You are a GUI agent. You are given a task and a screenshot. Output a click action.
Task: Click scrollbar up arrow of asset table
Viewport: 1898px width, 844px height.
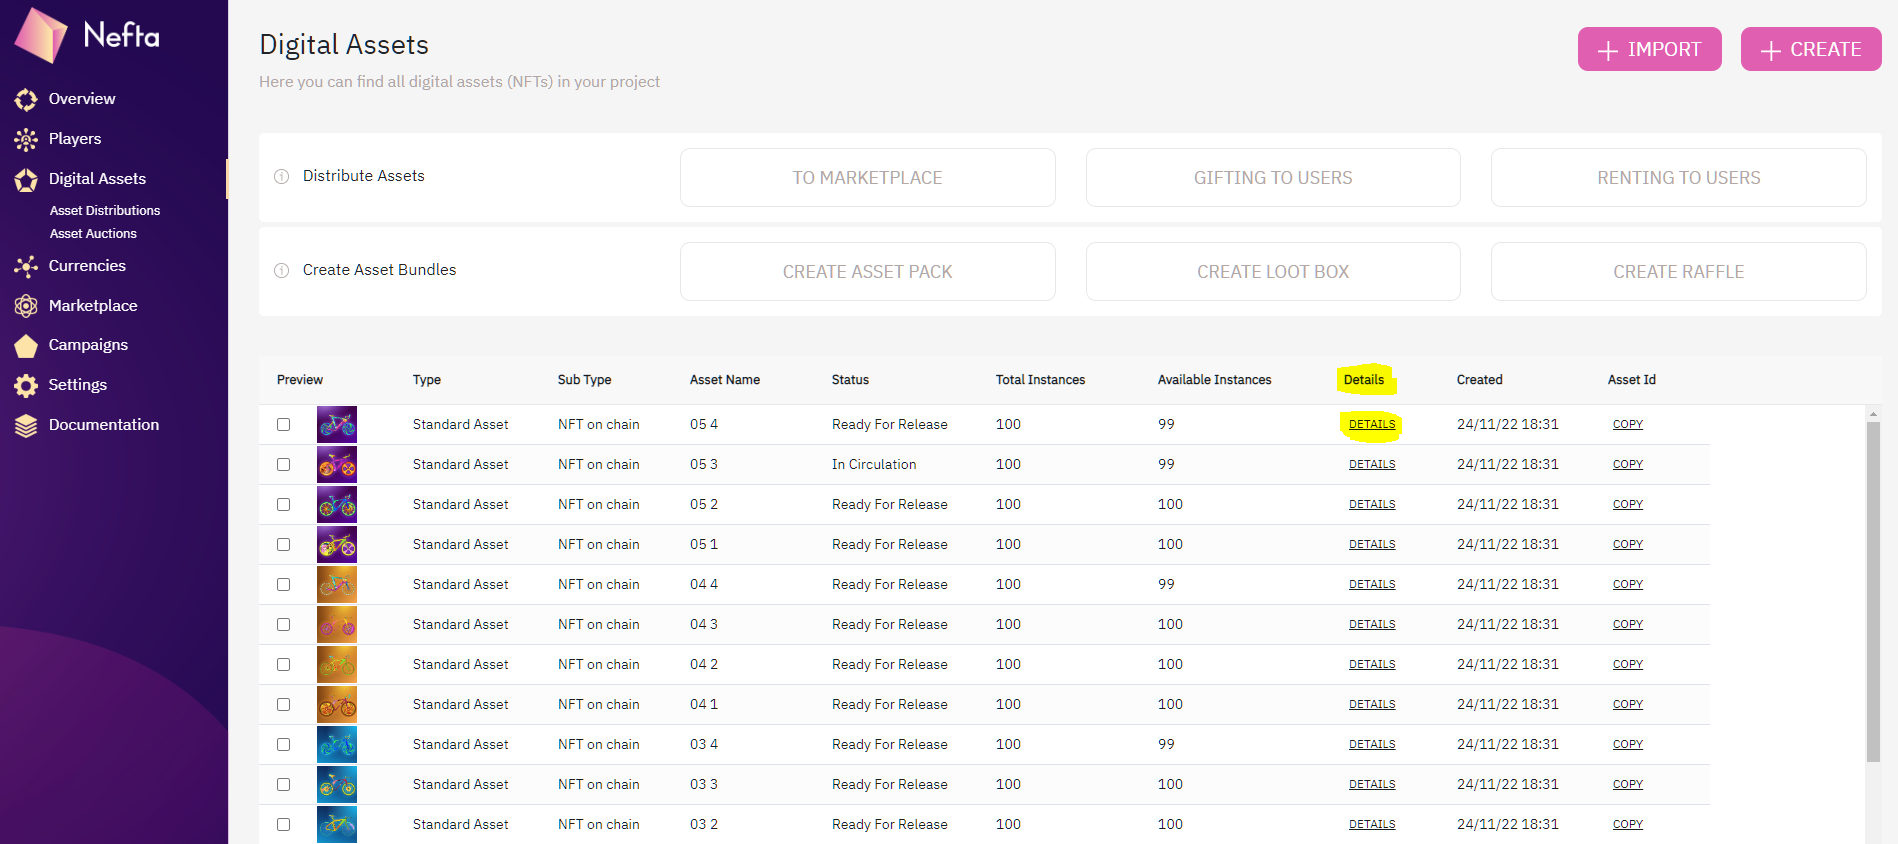(x=1873, y=413)
